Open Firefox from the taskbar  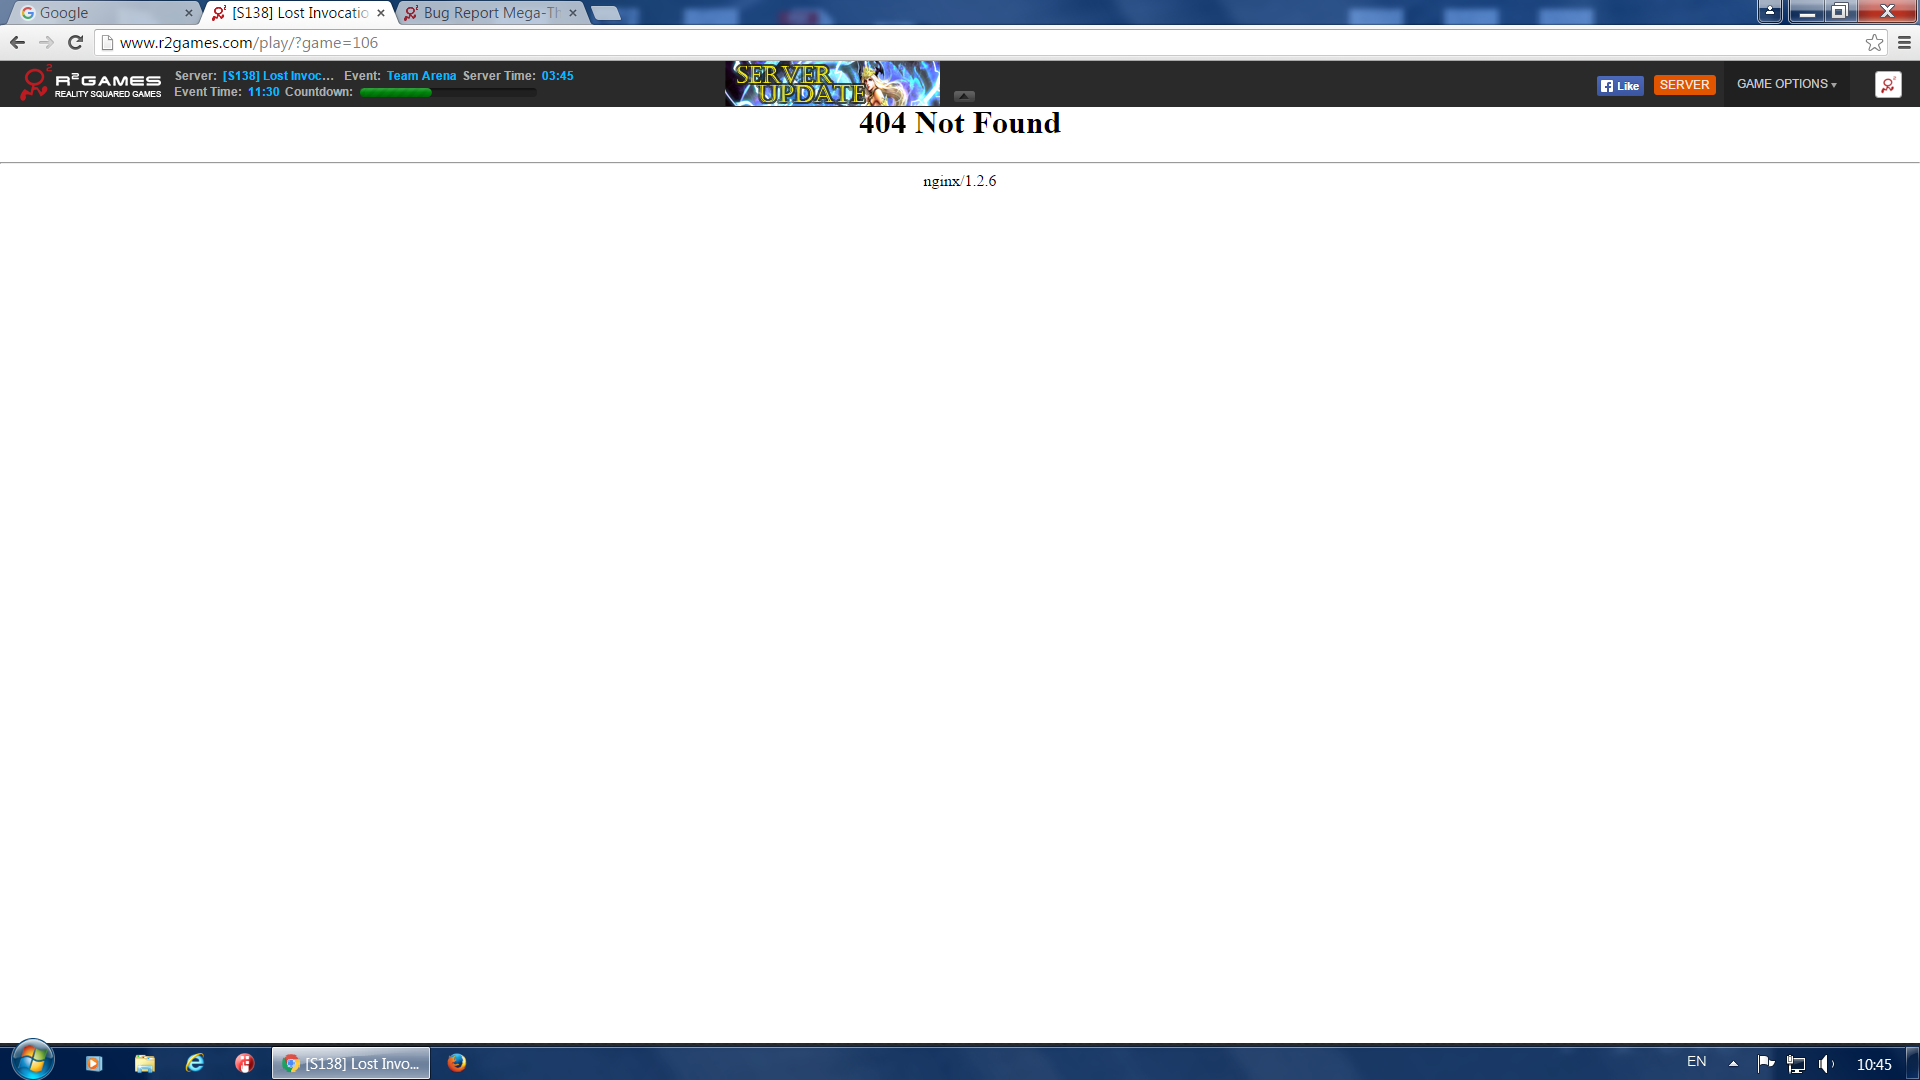457,1063
